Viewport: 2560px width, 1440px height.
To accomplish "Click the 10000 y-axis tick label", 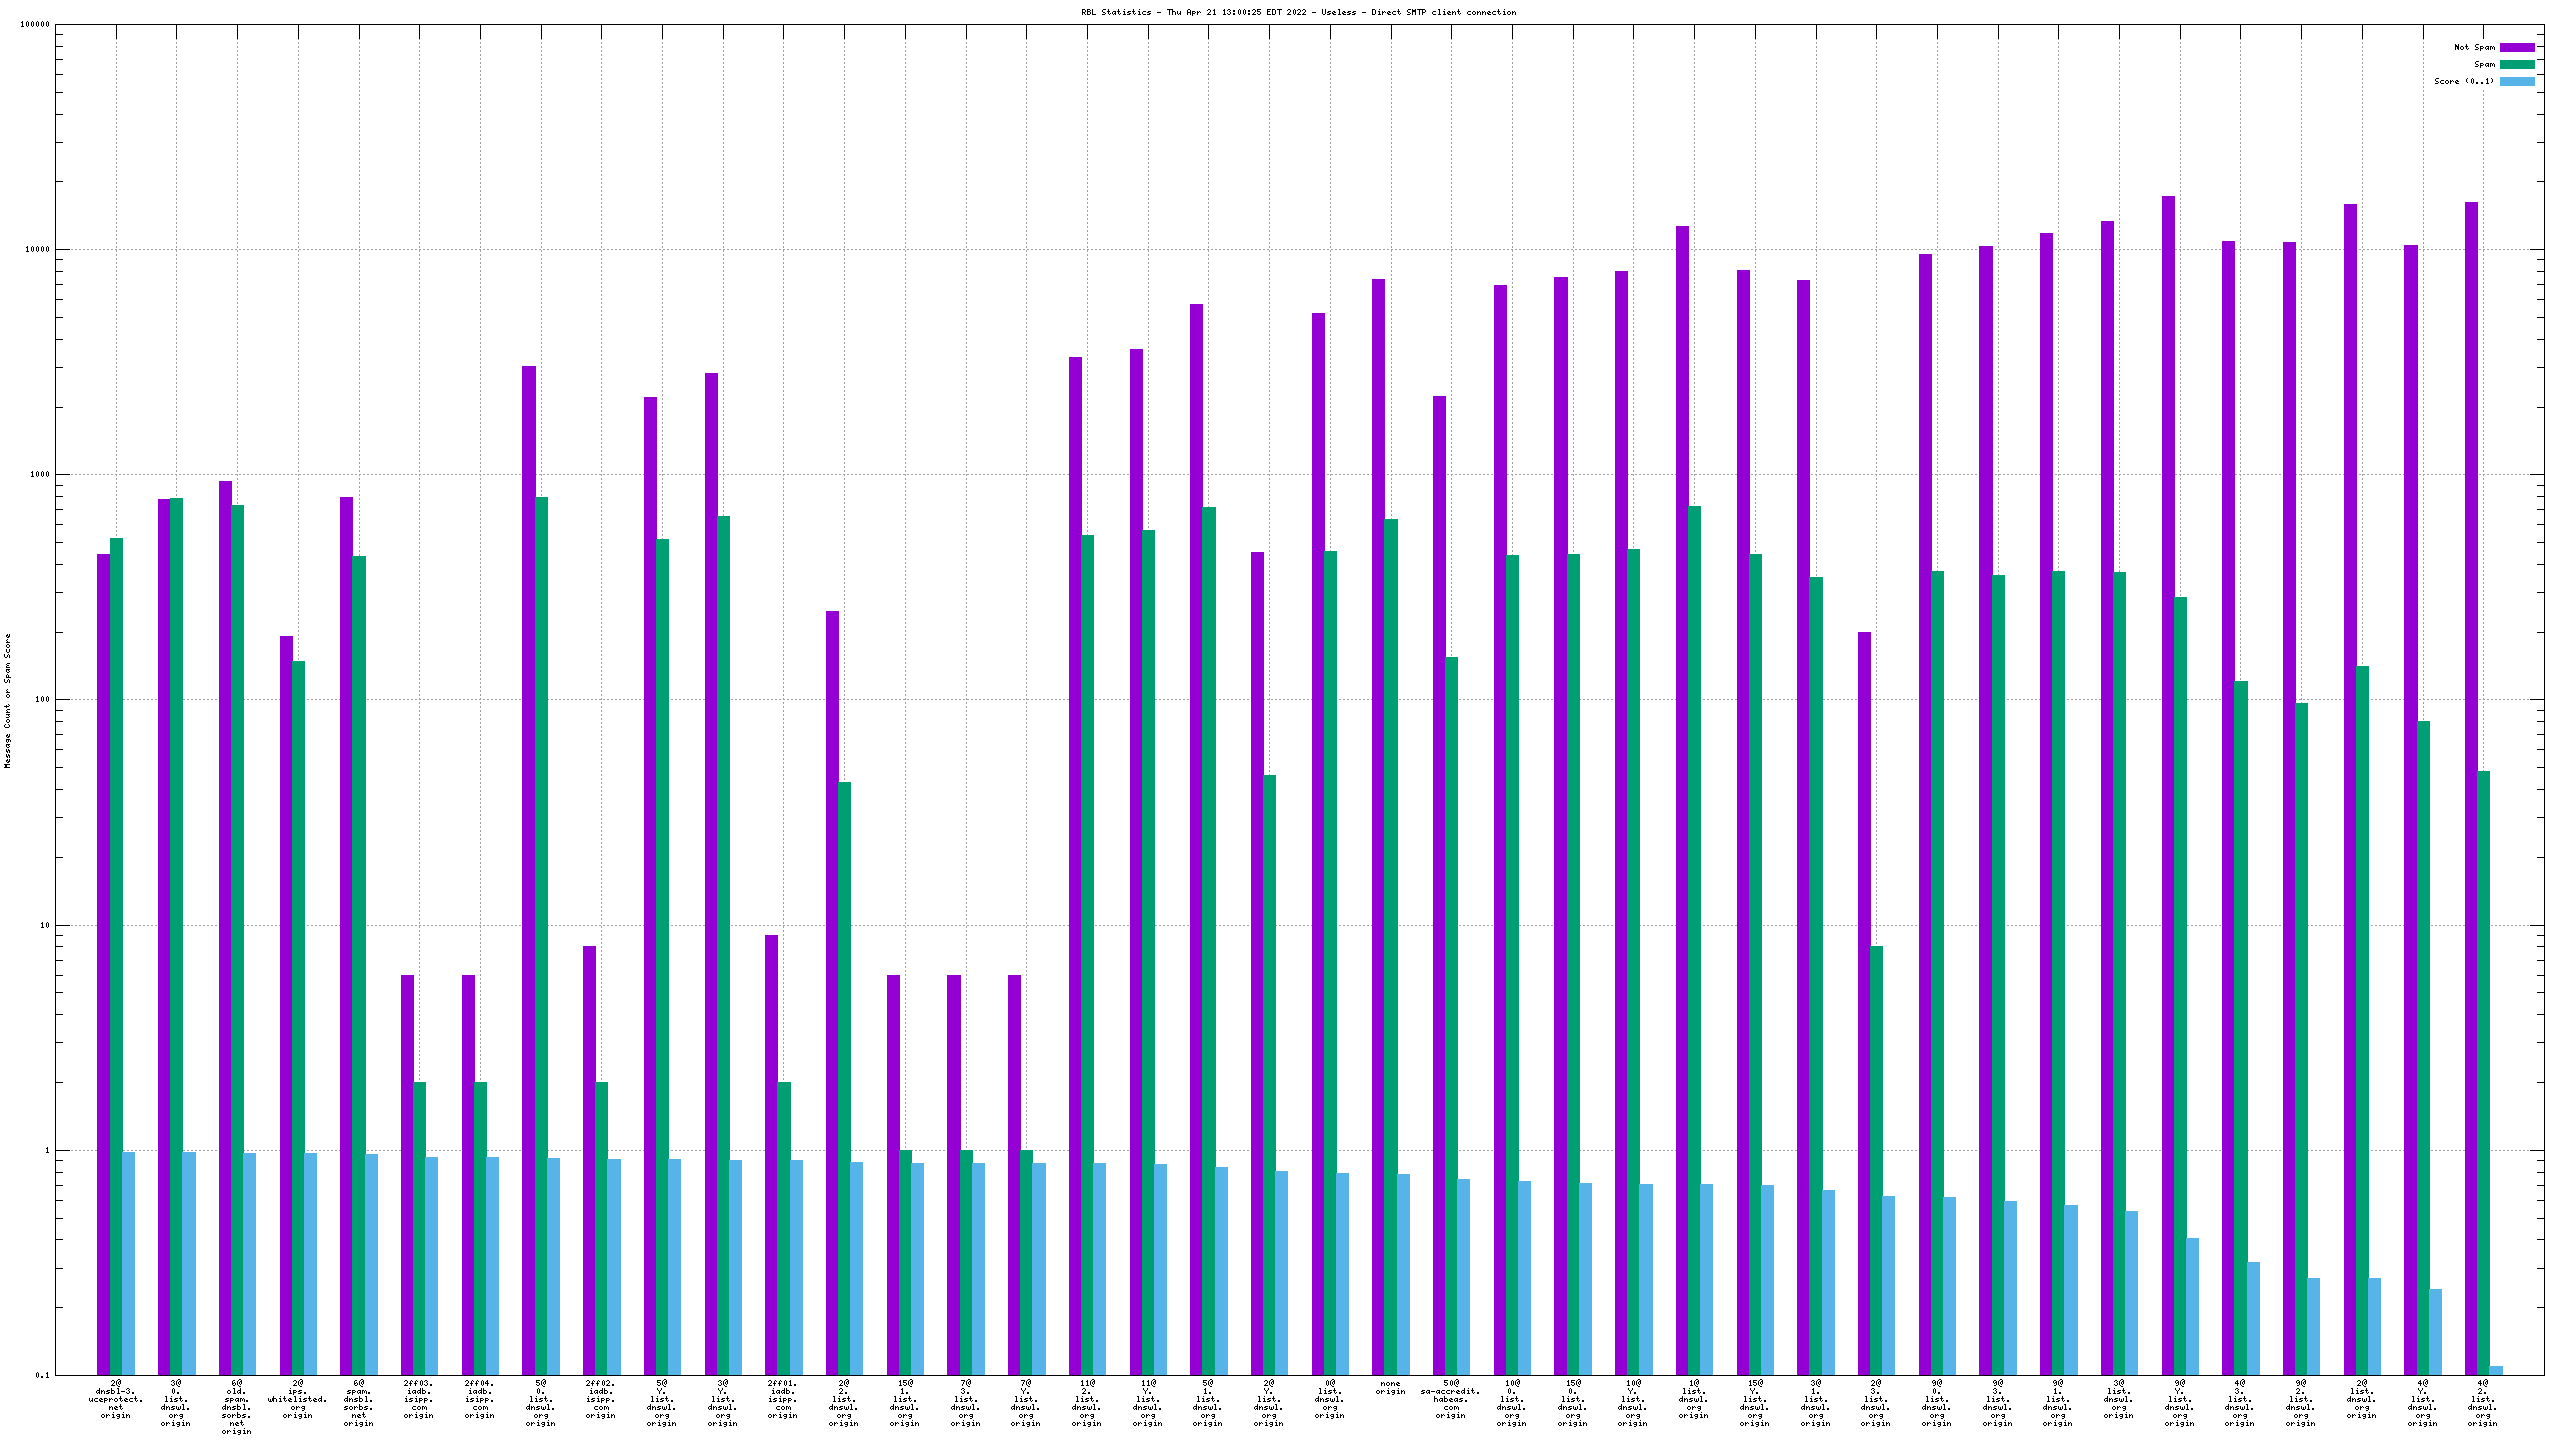I will 36,249.
